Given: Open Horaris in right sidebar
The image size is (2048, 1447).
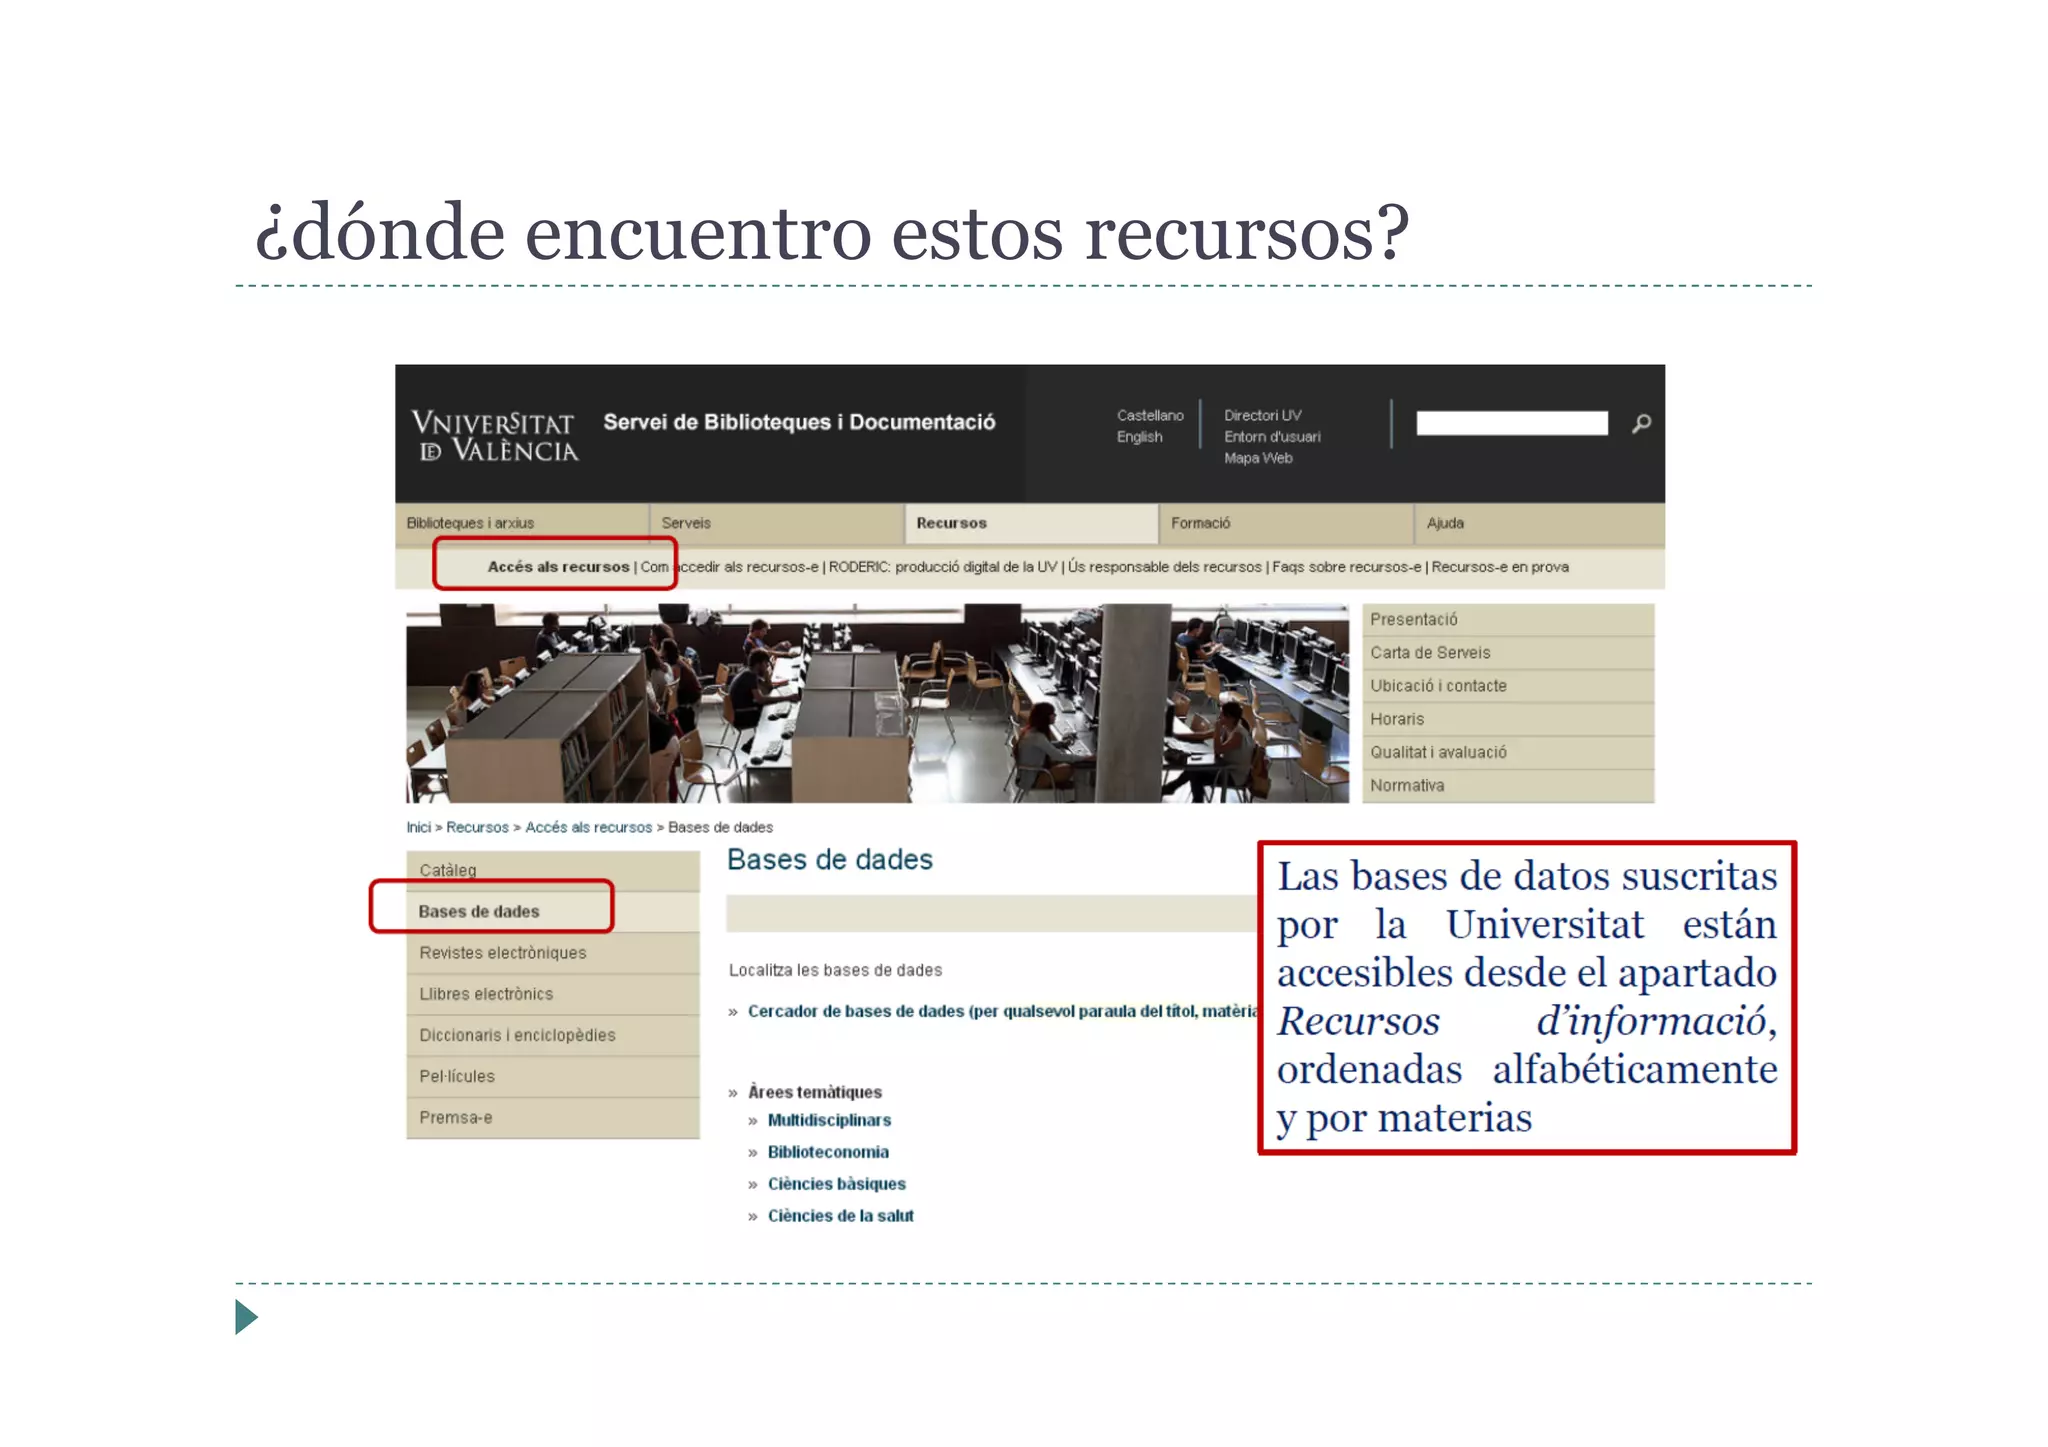Looking at the screenshot, I should click(x=1508, y=719).
